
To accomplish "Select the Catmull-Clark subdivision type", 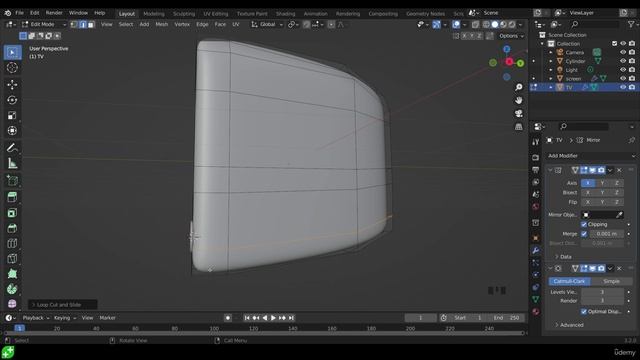I will [x=569, y=281].
